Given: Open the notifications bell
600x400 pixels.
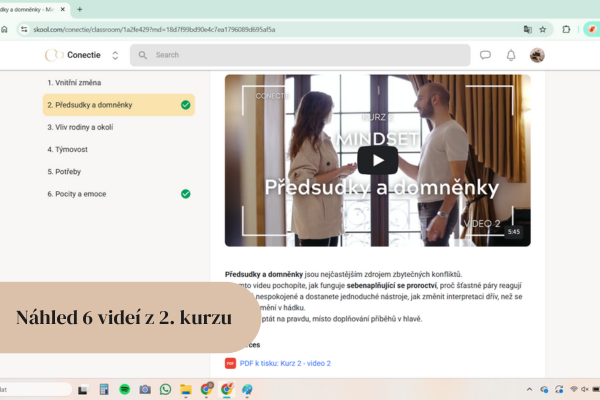Looking at the screenshot, I should (x=511, y=55).
